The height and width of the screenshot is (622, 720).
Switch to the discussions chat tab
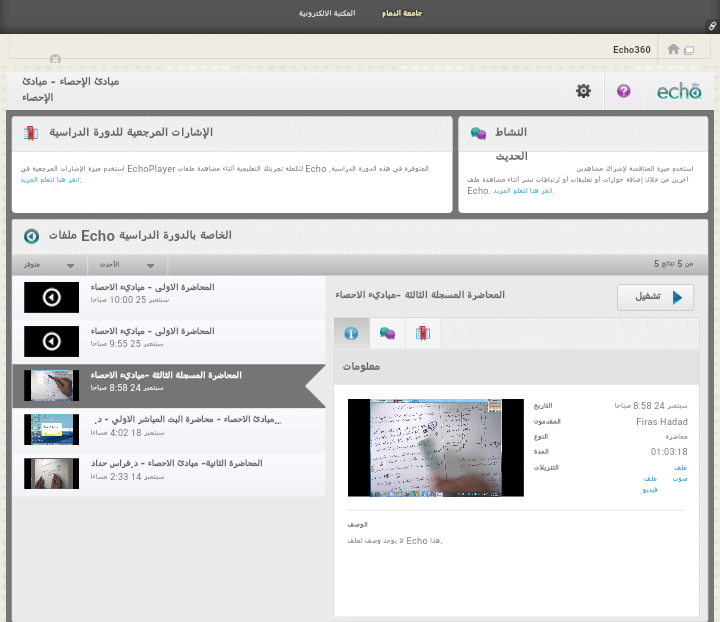[387, 333]
